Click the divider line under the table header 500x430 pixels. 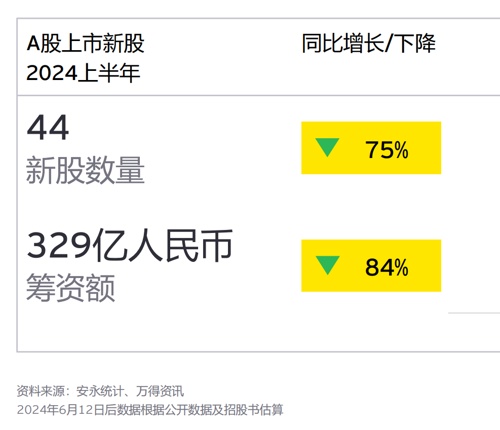[x=258, y=95]
